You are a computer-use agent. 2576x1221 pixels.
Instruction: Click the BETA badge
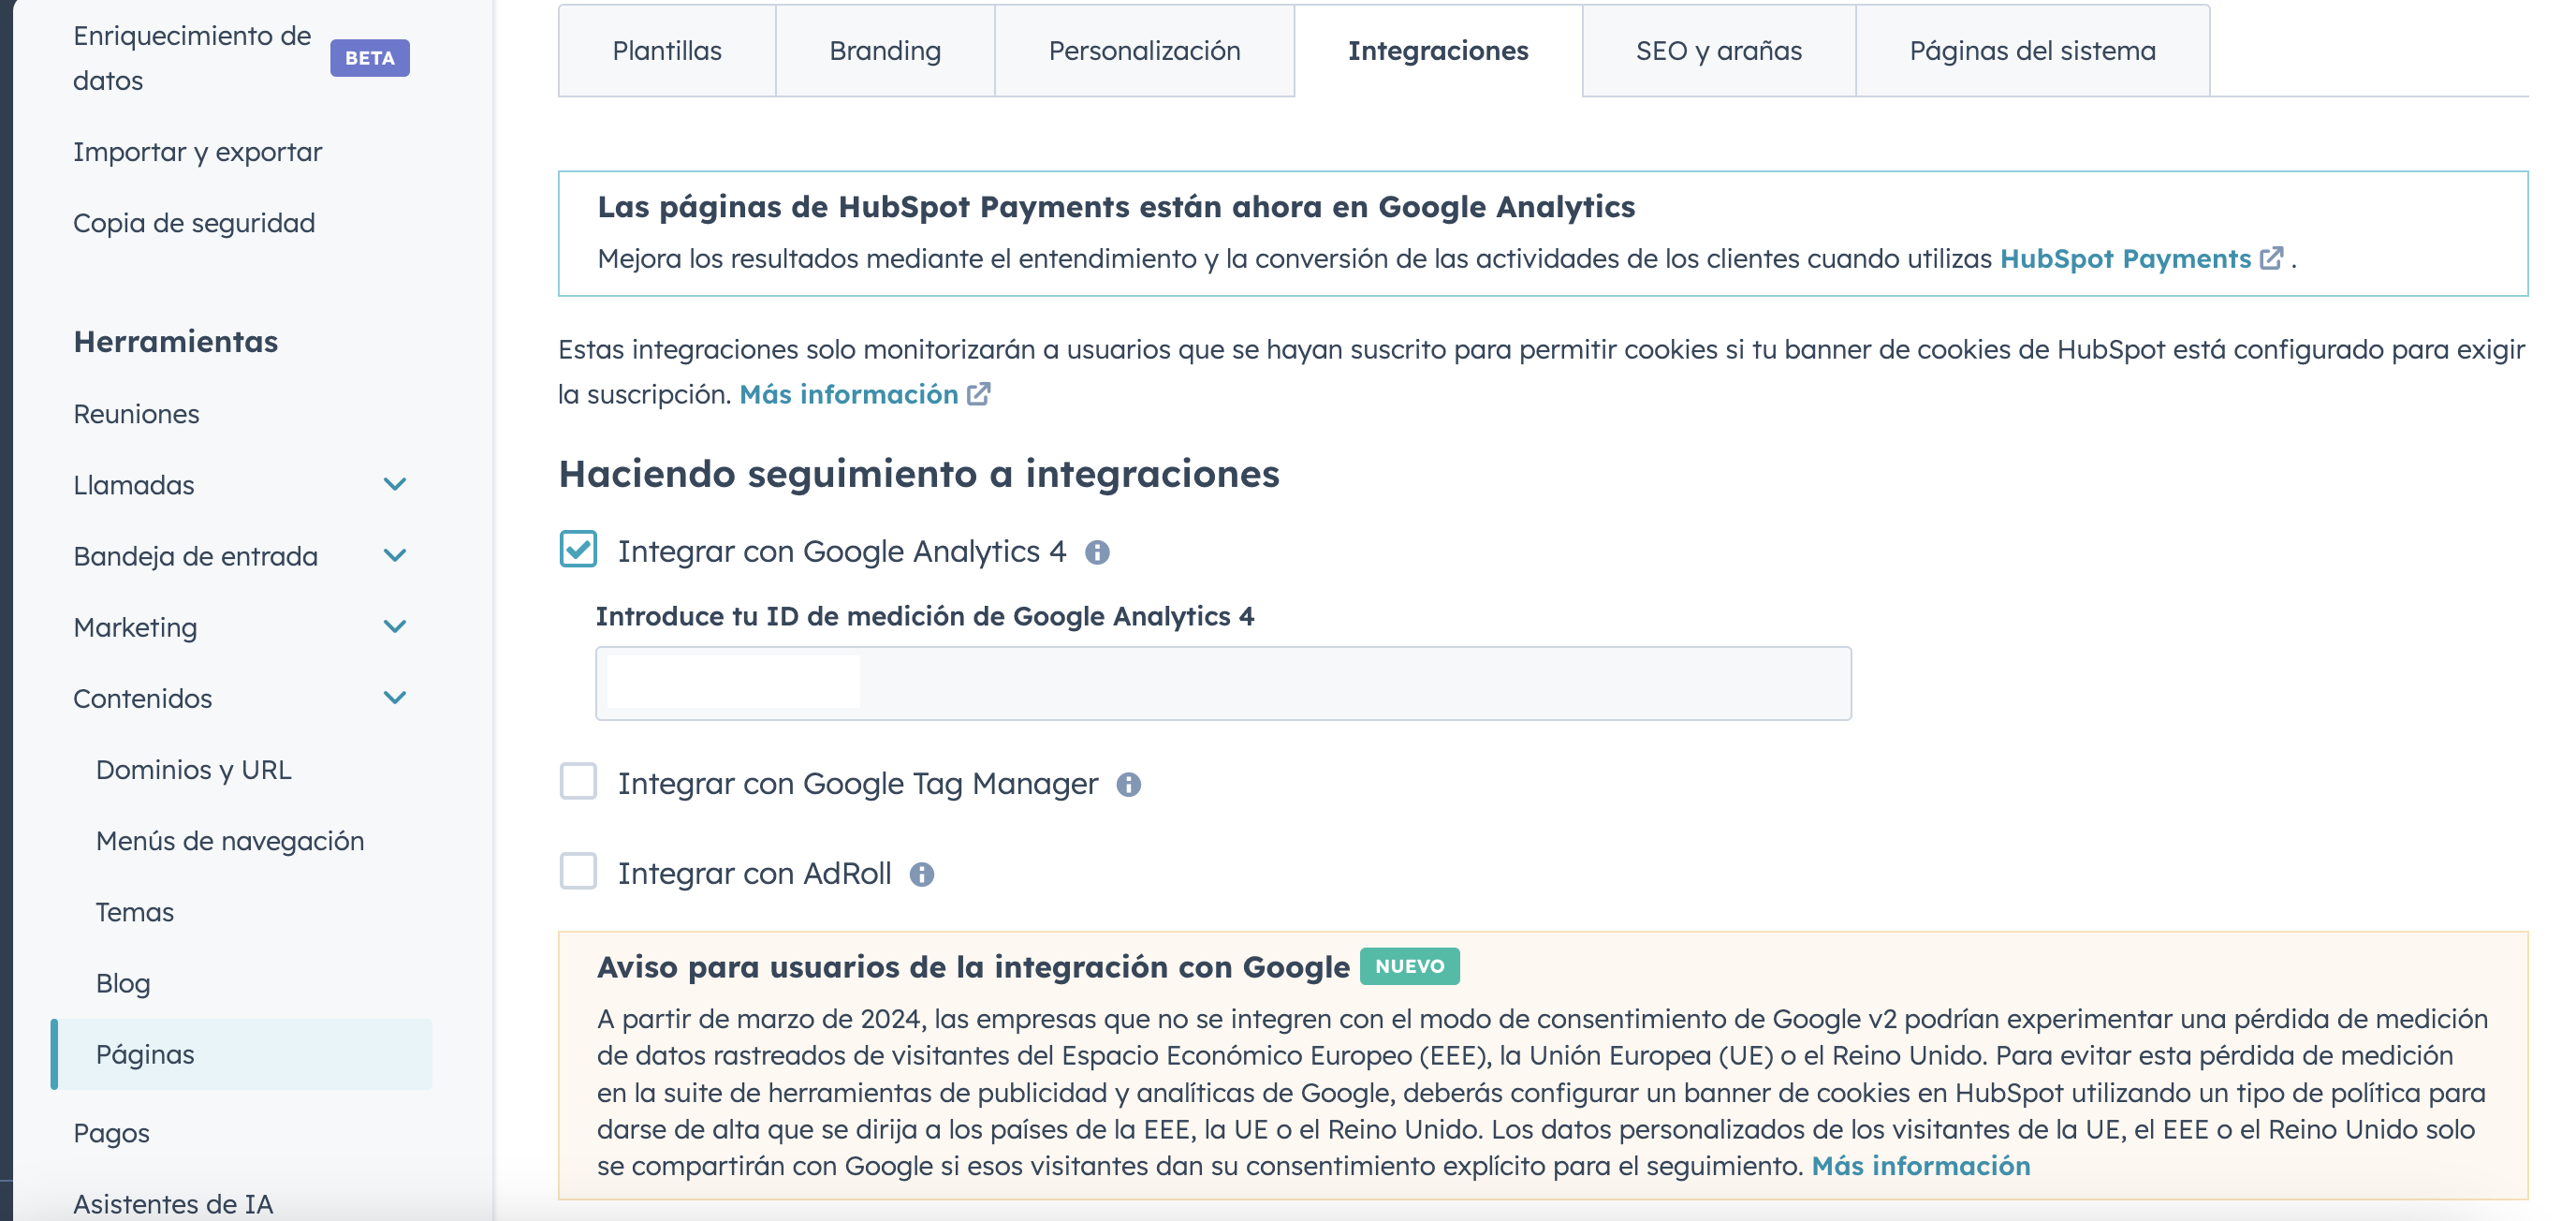(x=370, y=58)
